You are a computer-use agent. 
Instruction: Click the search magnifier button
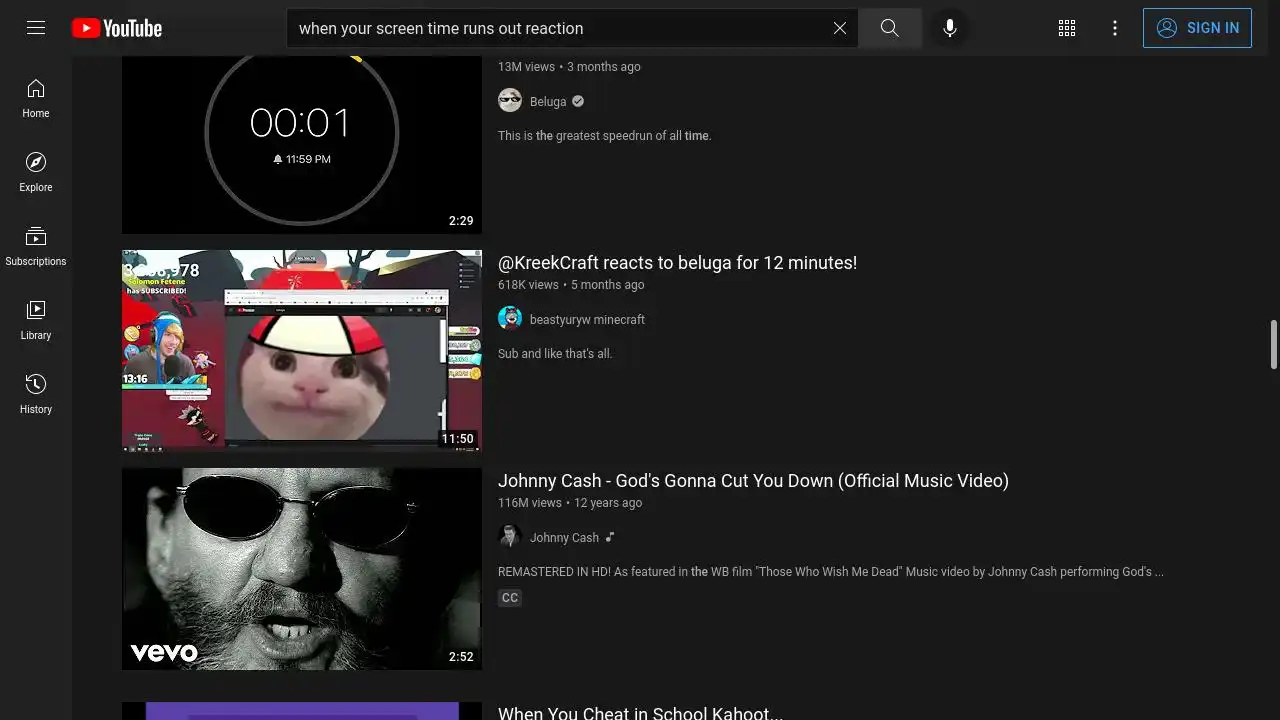[890, 28]
